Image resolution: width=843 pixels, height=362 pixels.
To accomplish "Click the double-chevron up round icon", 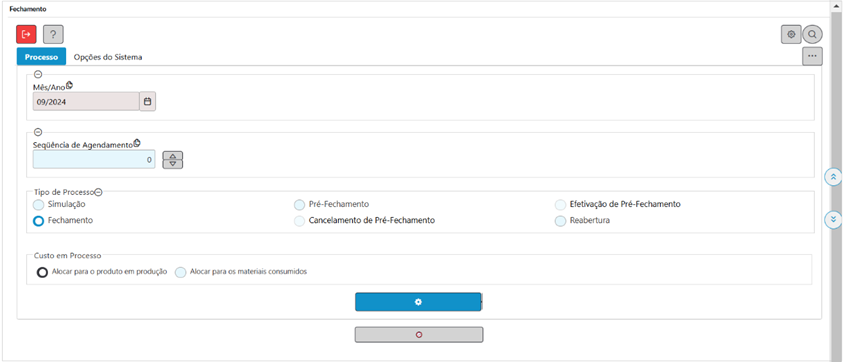I will [833, 177].
